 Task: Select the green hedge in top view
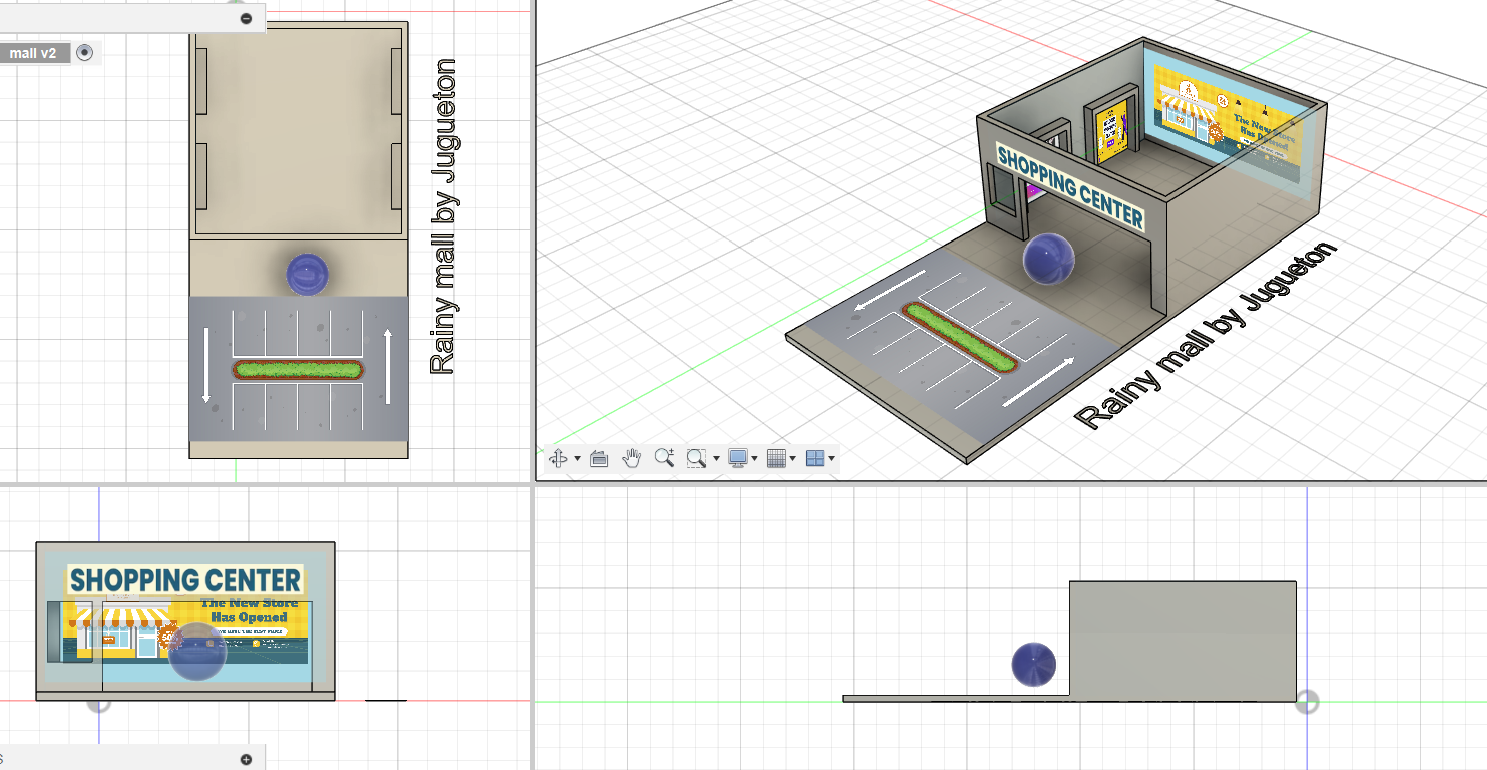[x=298, y=370]
